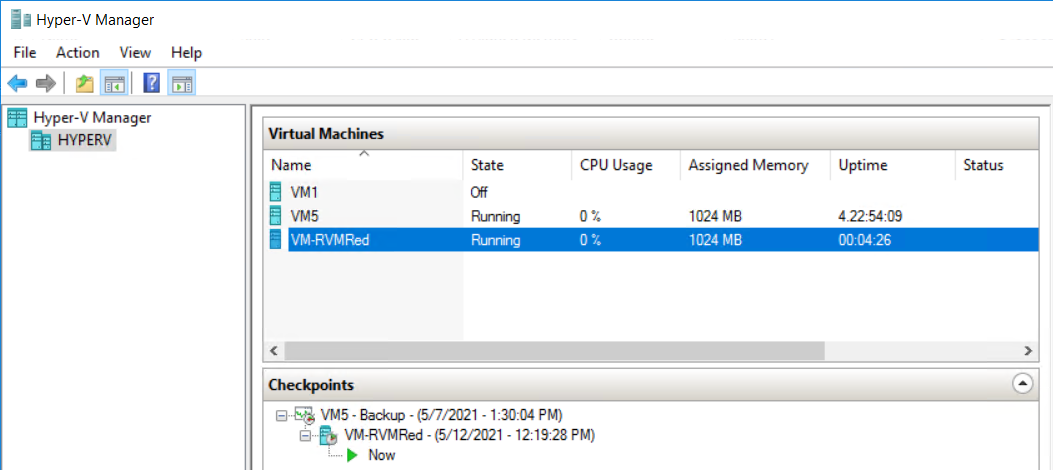Click the horizontal scrollbar thumb
Screen dimensions: 1053x470
554,350
